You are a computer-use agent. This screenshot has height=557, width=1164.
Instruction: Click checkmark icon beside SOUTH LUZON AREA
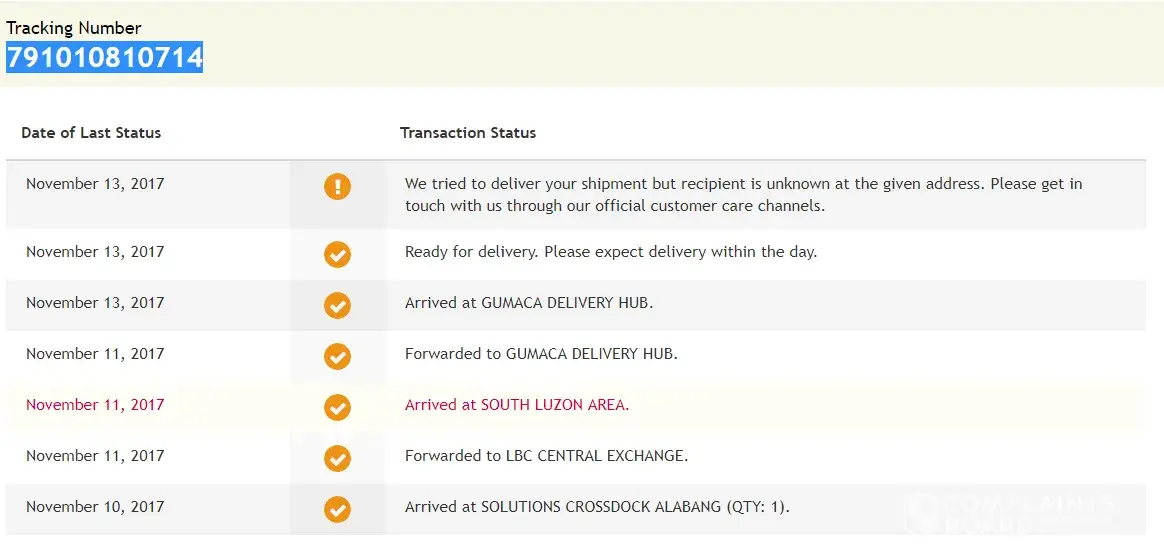click(337, 407)
